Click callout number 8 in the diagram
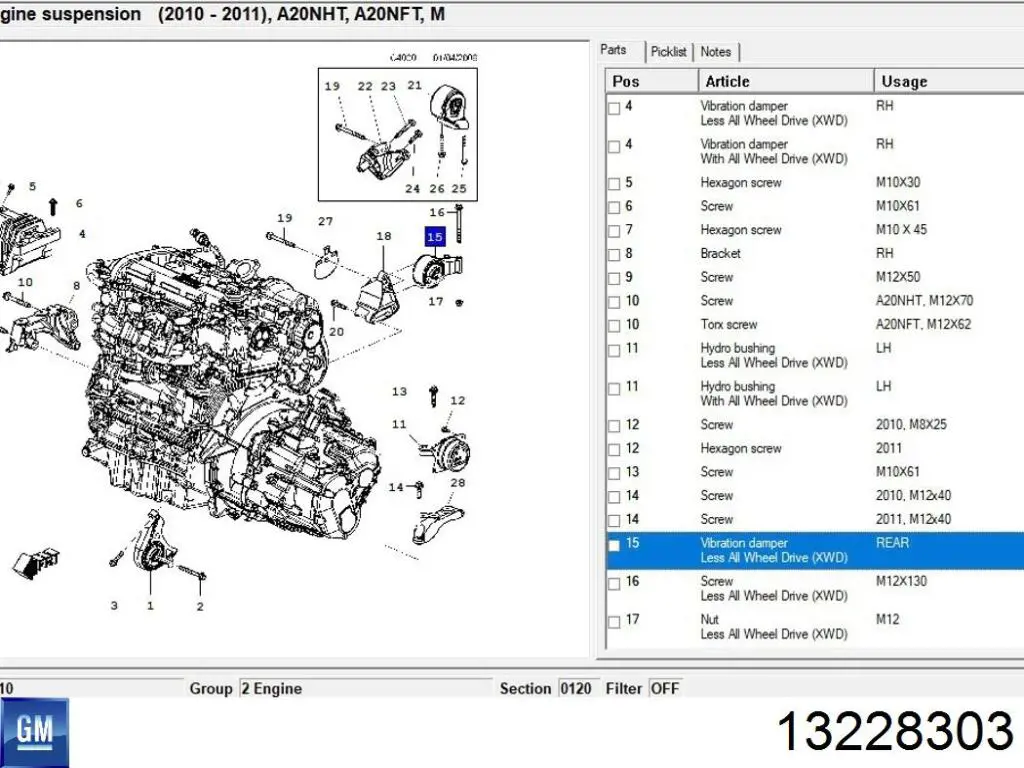The height and width of the screenshot is (768, 1024). click(x=77, y=285)
